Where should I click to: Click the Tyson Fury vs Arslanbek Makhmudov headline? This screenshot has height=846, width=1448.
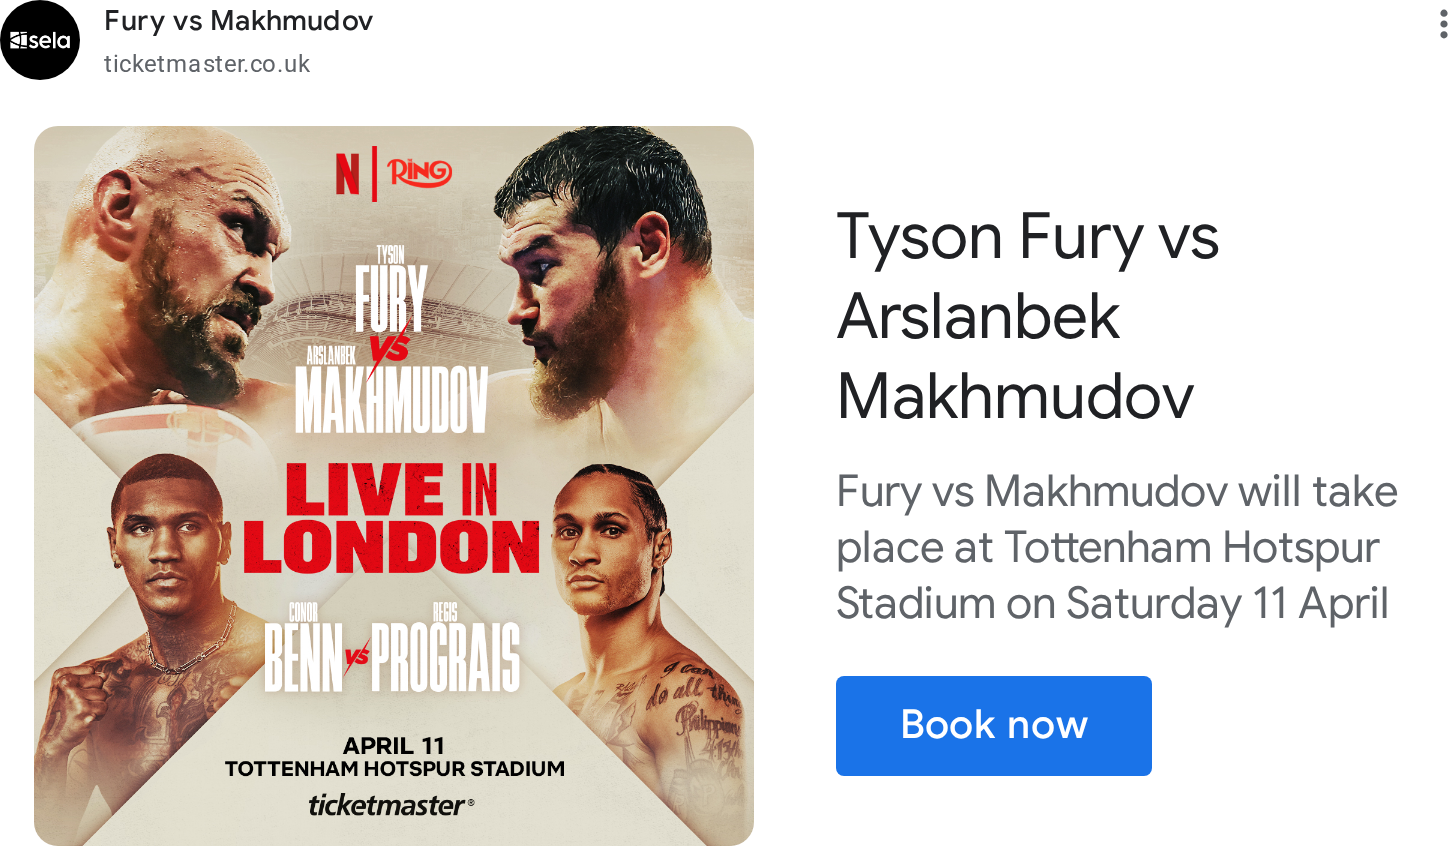[x=1028, y=316]
